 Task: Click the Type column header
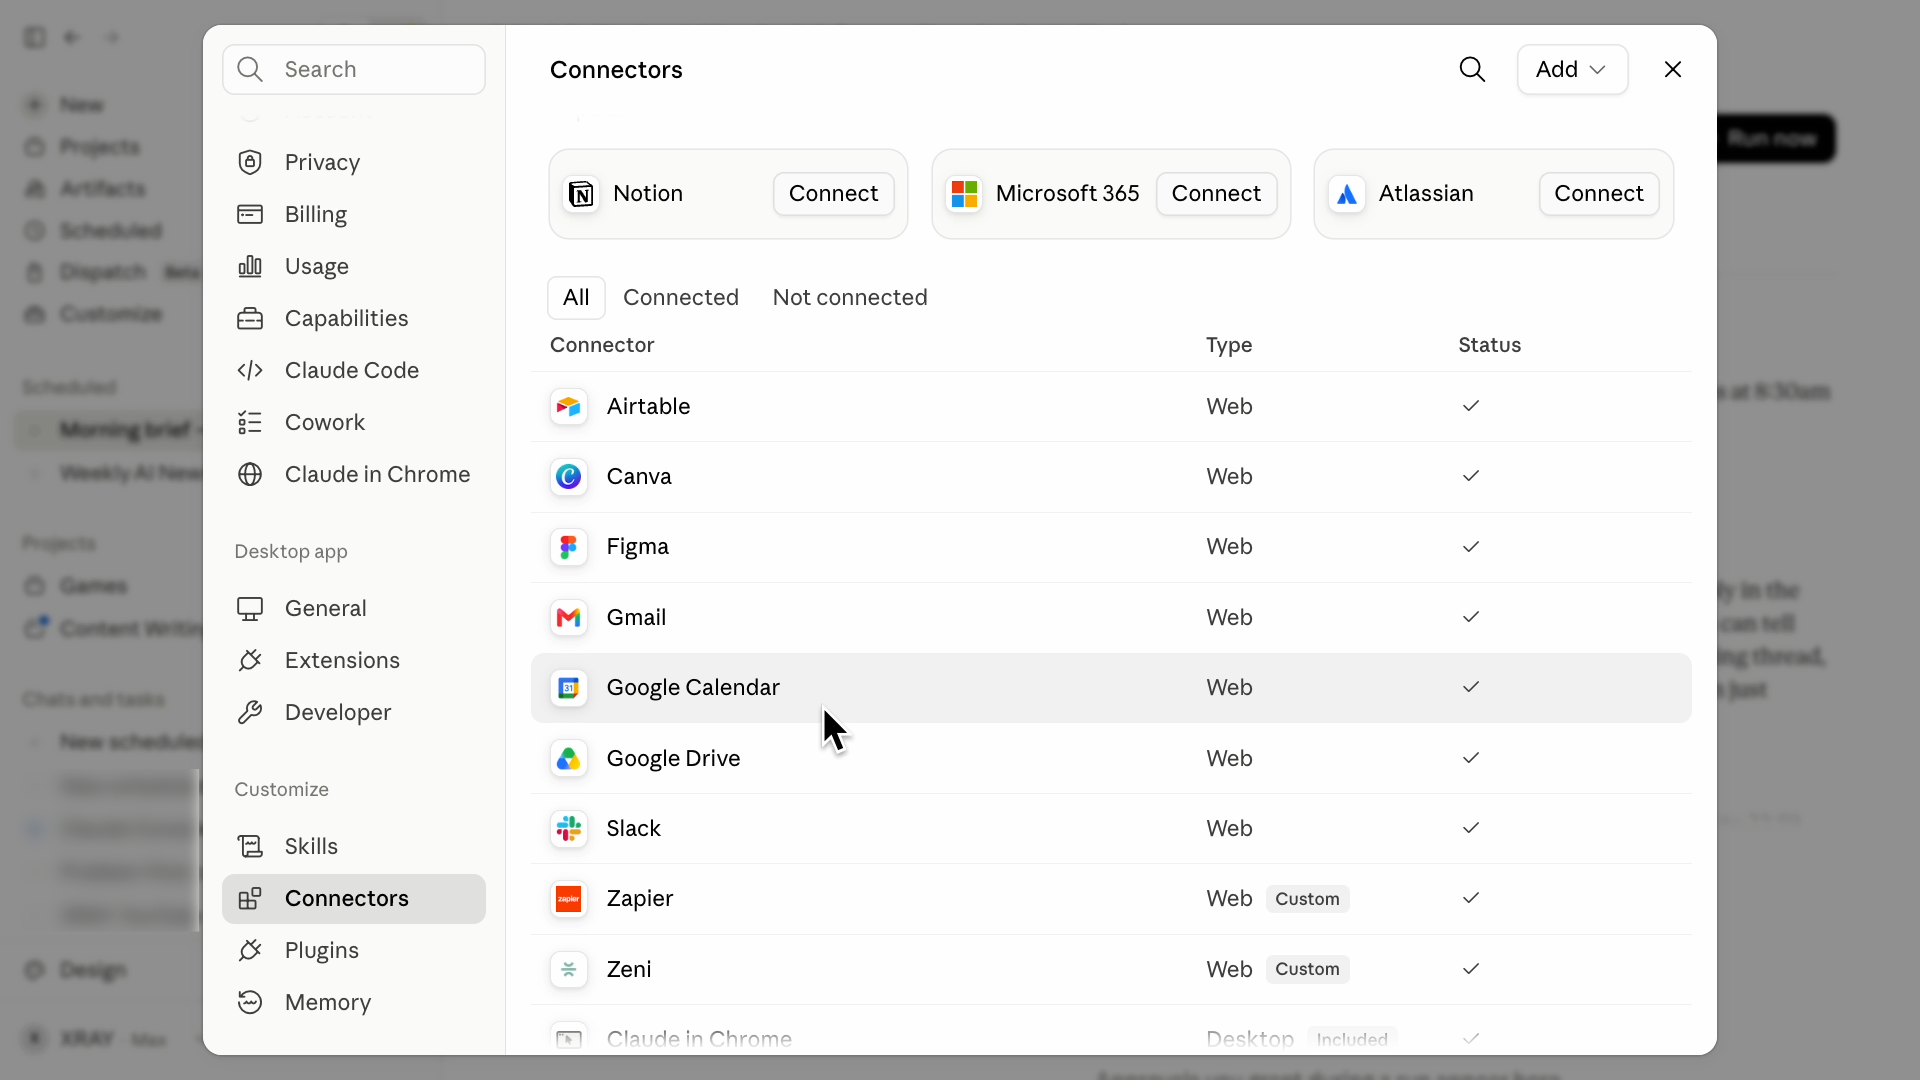(1229, 345)
